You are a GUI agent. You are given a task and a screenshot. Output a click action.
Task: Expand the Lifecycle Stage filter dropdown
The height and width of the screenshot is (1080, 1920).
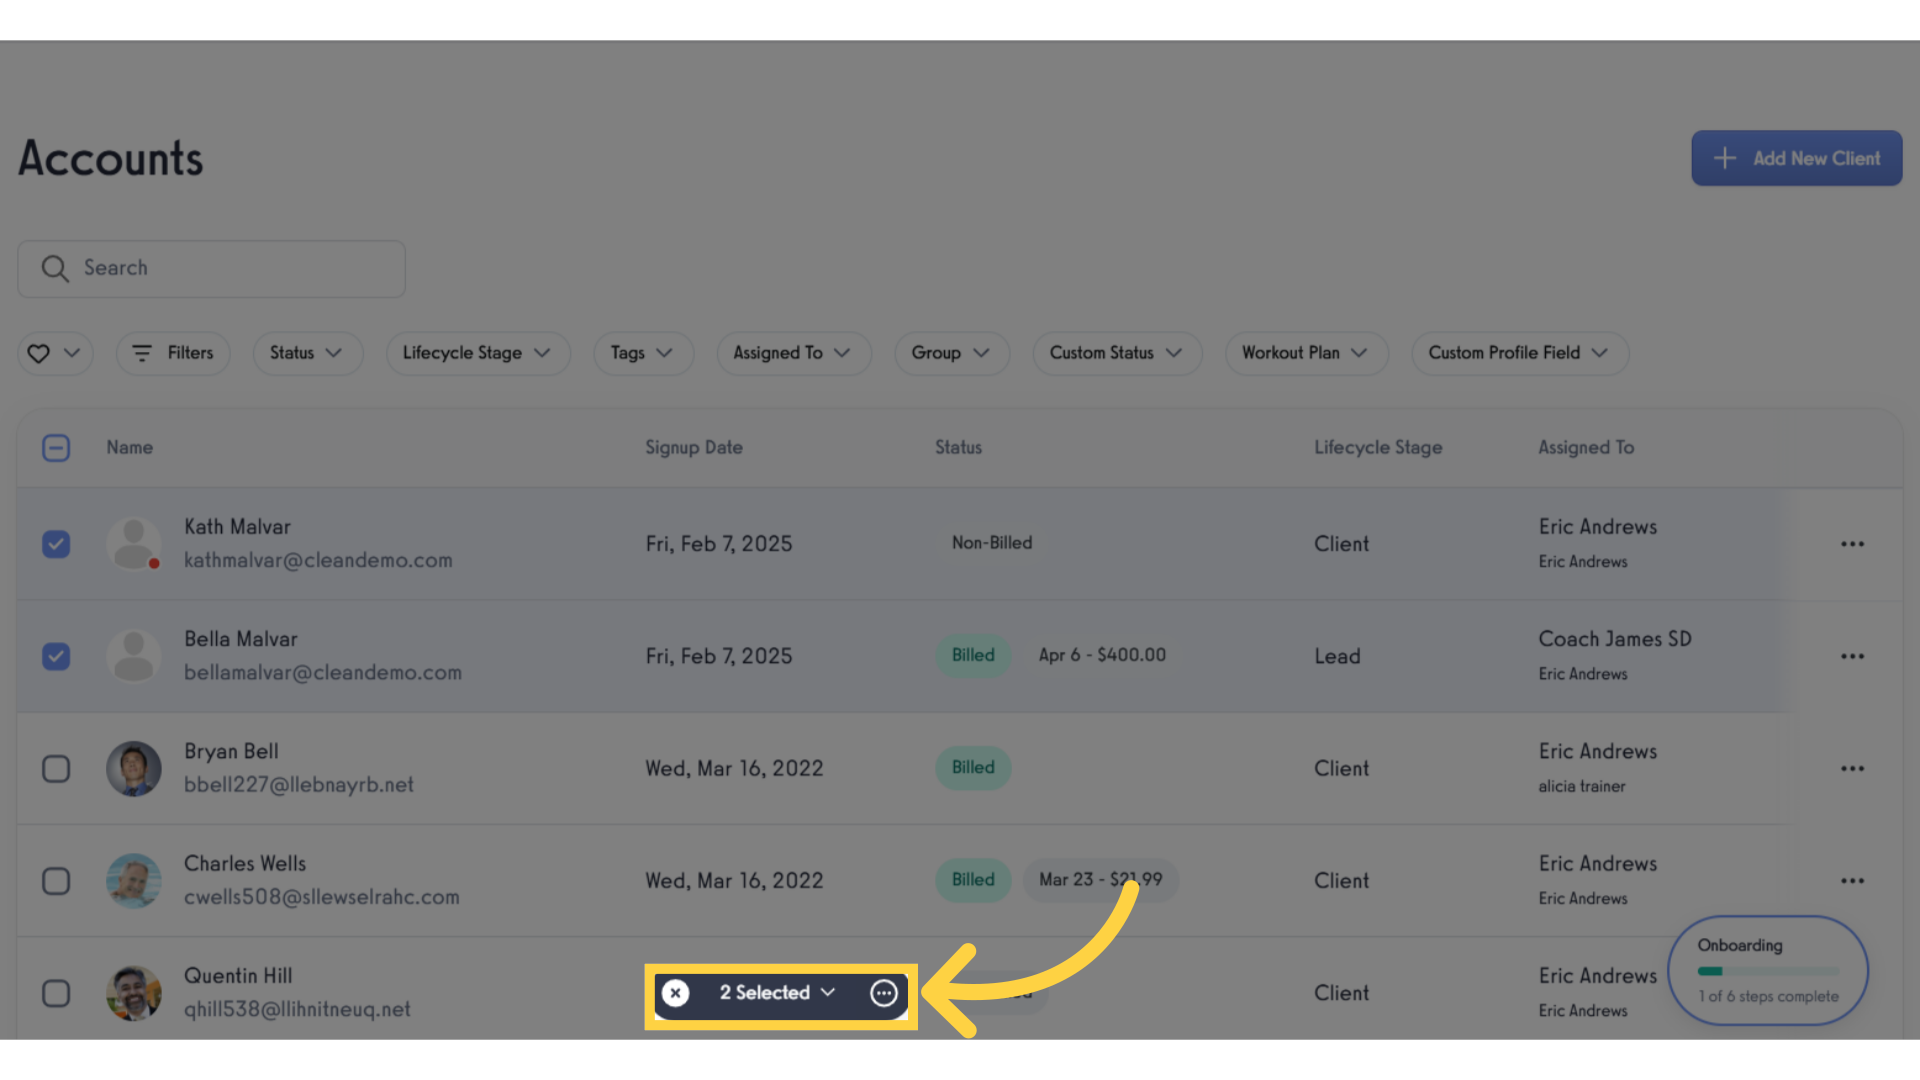pos(478,353)
